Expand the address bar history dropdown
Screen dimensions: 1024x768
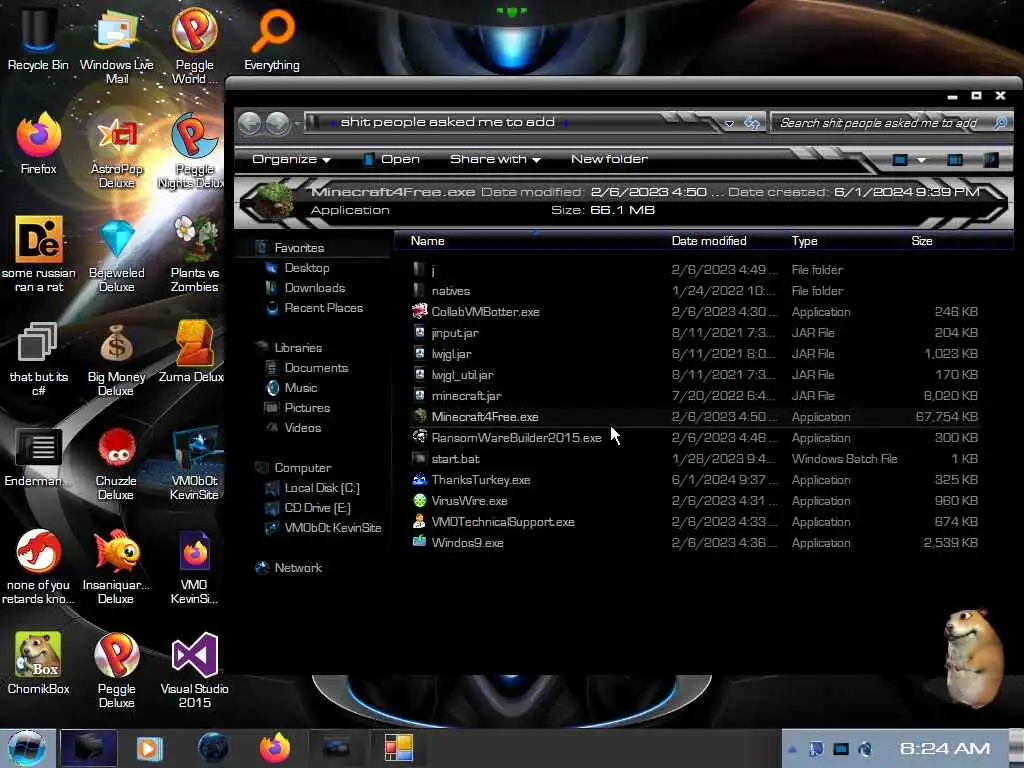pyautogui.click(x=729, y=123)
